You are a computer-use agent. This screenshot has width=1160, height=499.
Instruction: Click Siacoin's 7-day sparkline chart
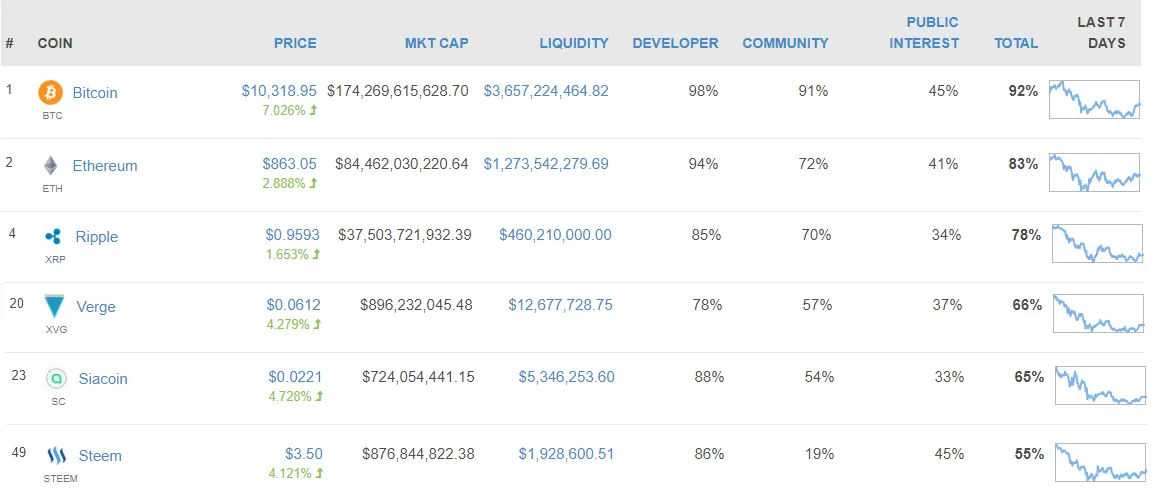click(x=1101, y=385)
